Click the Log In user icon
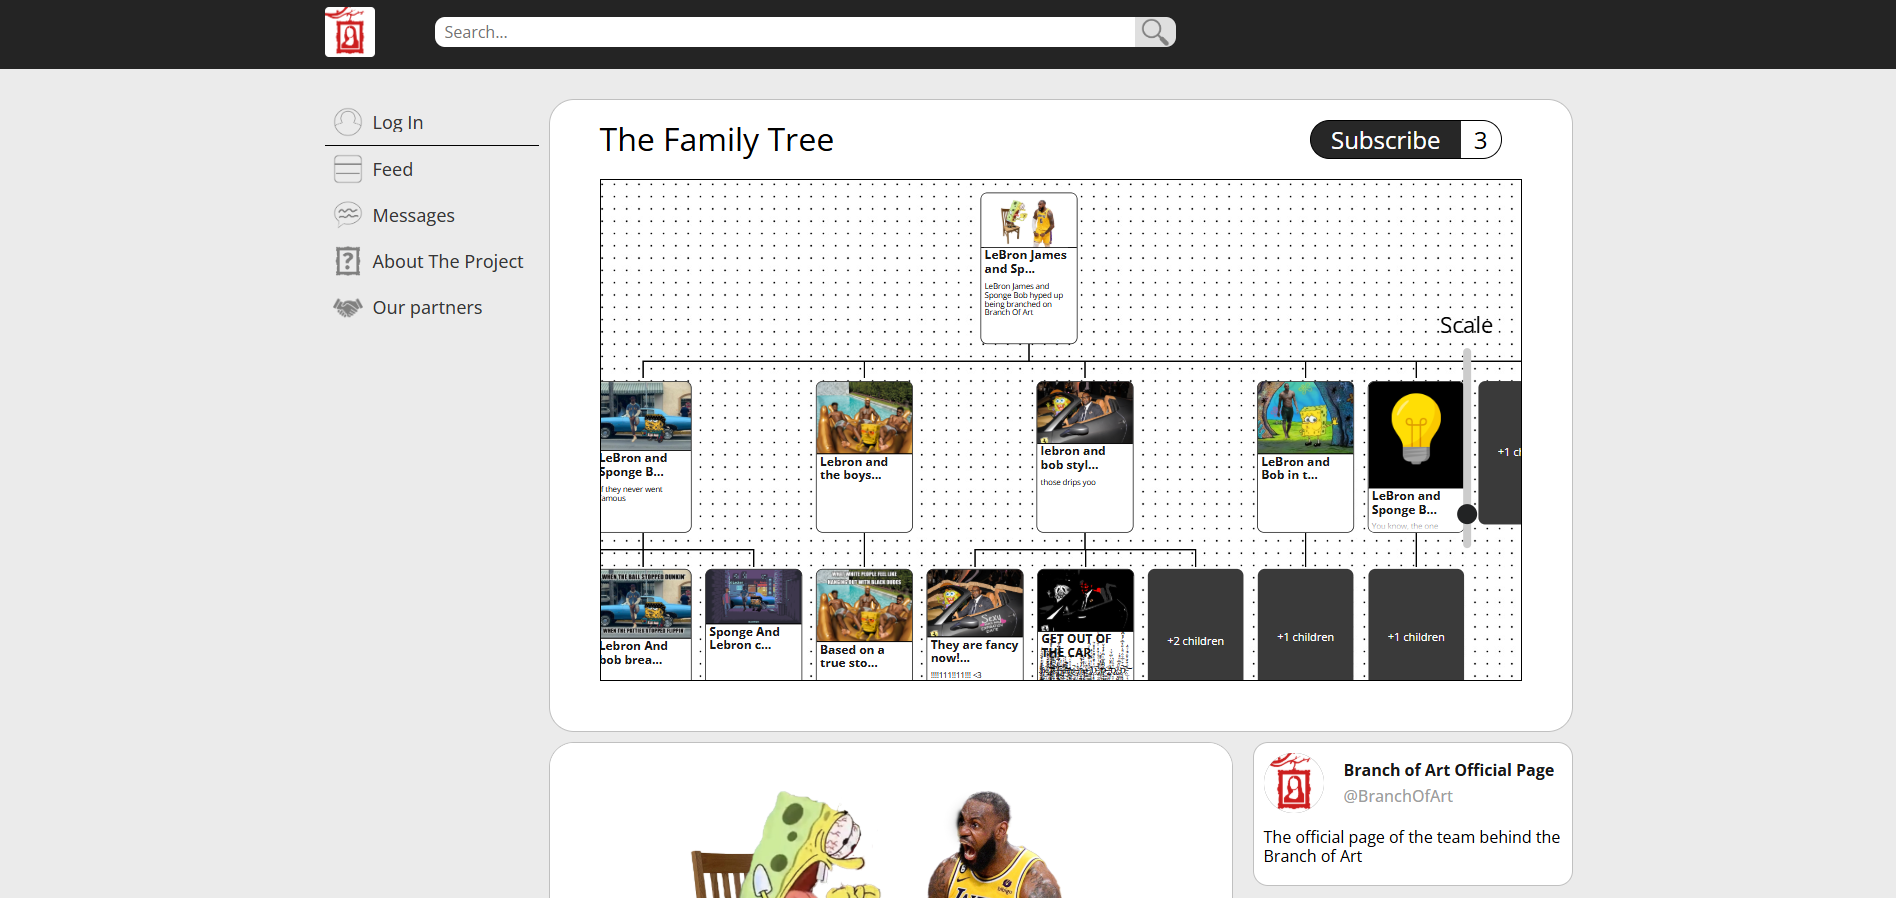Viewport: 1896px width, 898px height. 348,122
